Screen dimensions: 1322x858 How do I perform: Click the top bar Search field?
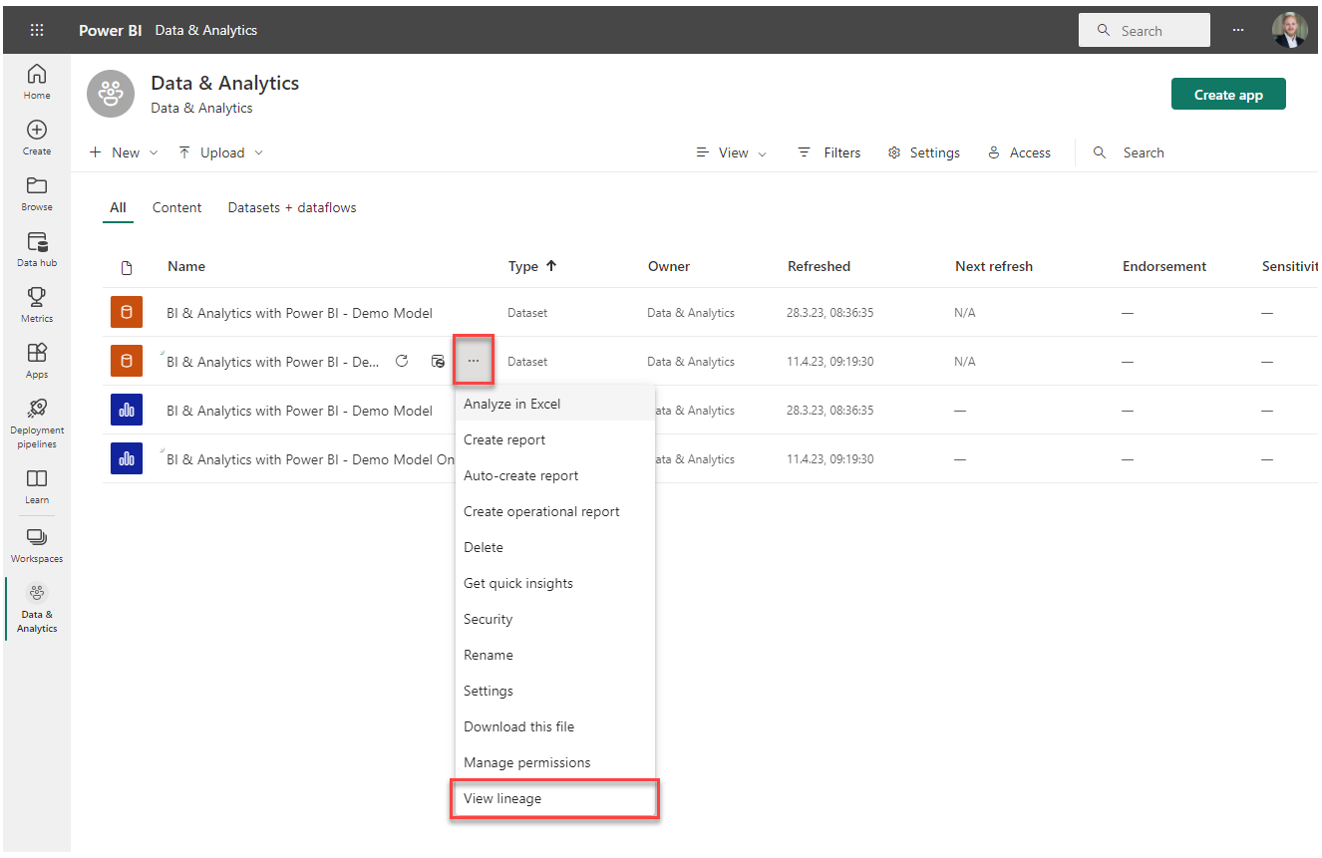[x=1144, y=30]
